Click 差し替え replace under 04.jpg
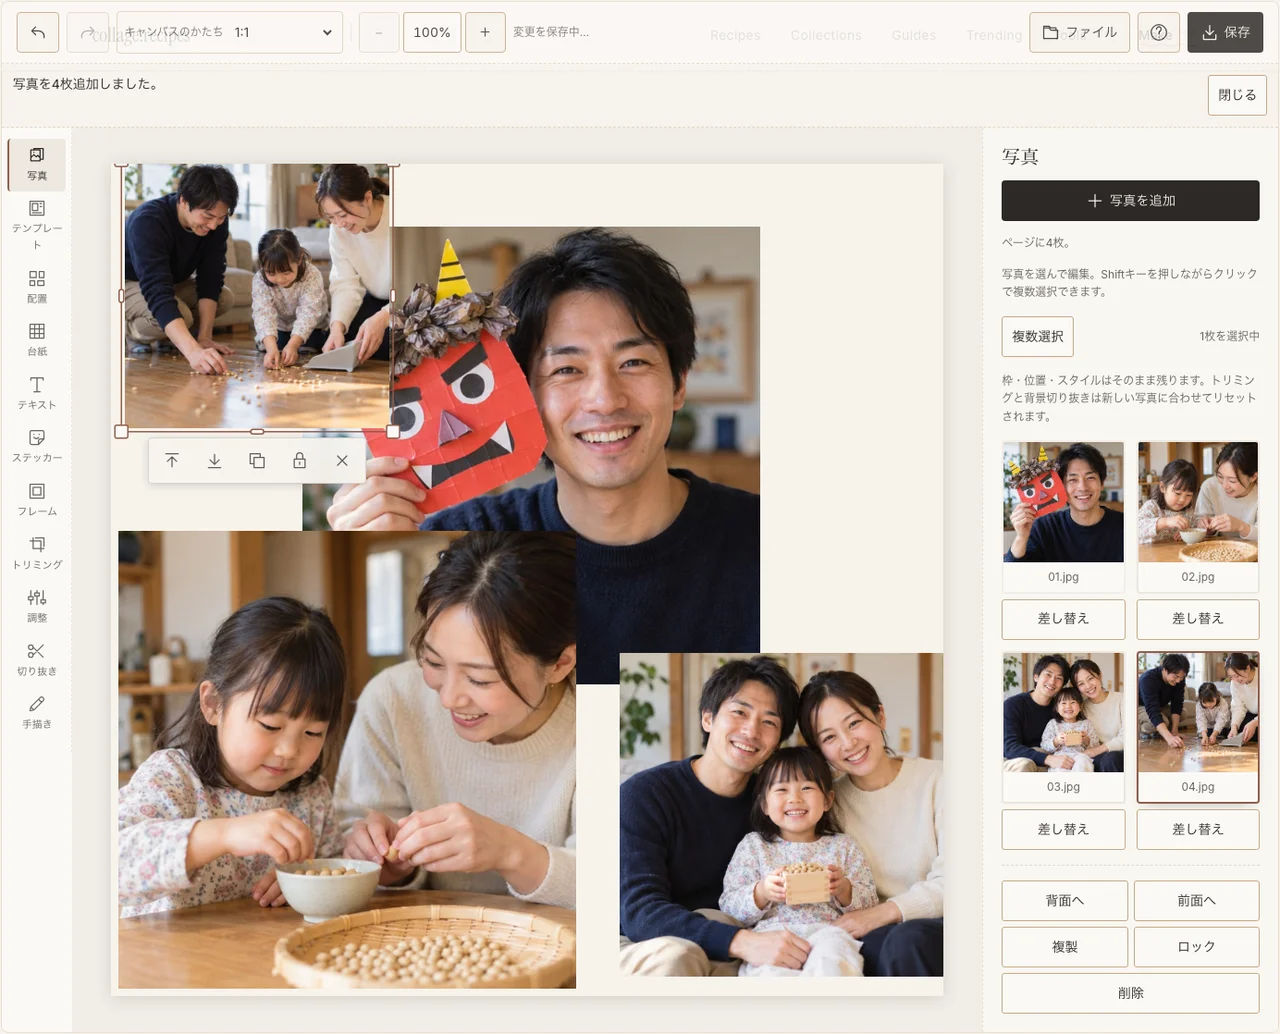 [x=1198, y=830]
